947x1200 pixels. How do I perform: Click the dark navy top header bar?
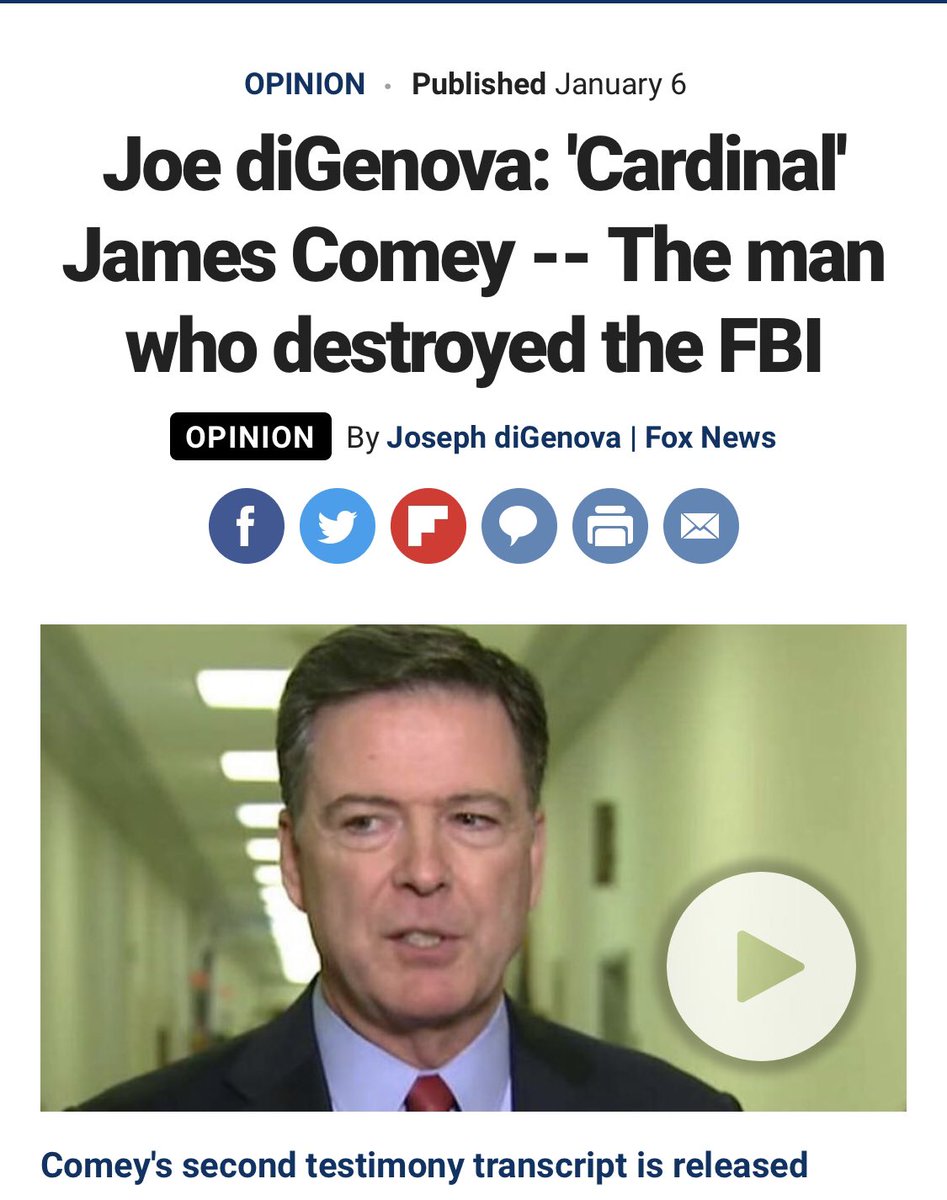pyautogui.click(x=473, y=2)
